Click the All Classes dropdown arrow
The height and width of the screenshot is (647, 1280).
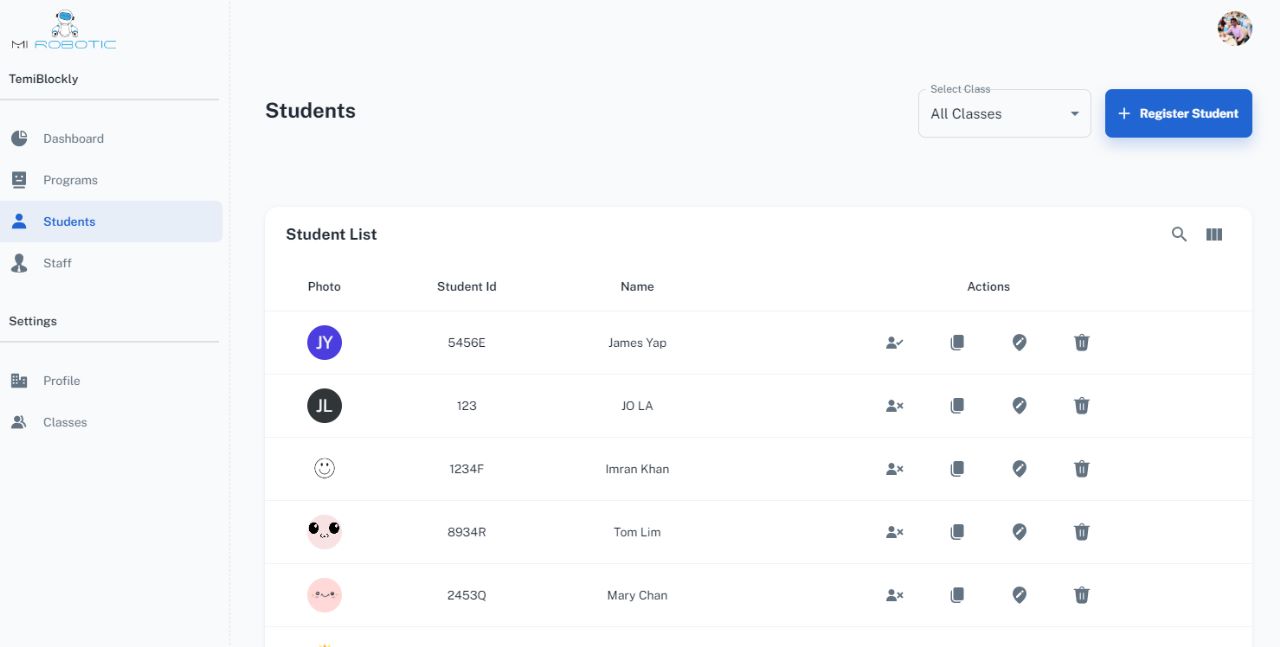tap(1075, 114)
